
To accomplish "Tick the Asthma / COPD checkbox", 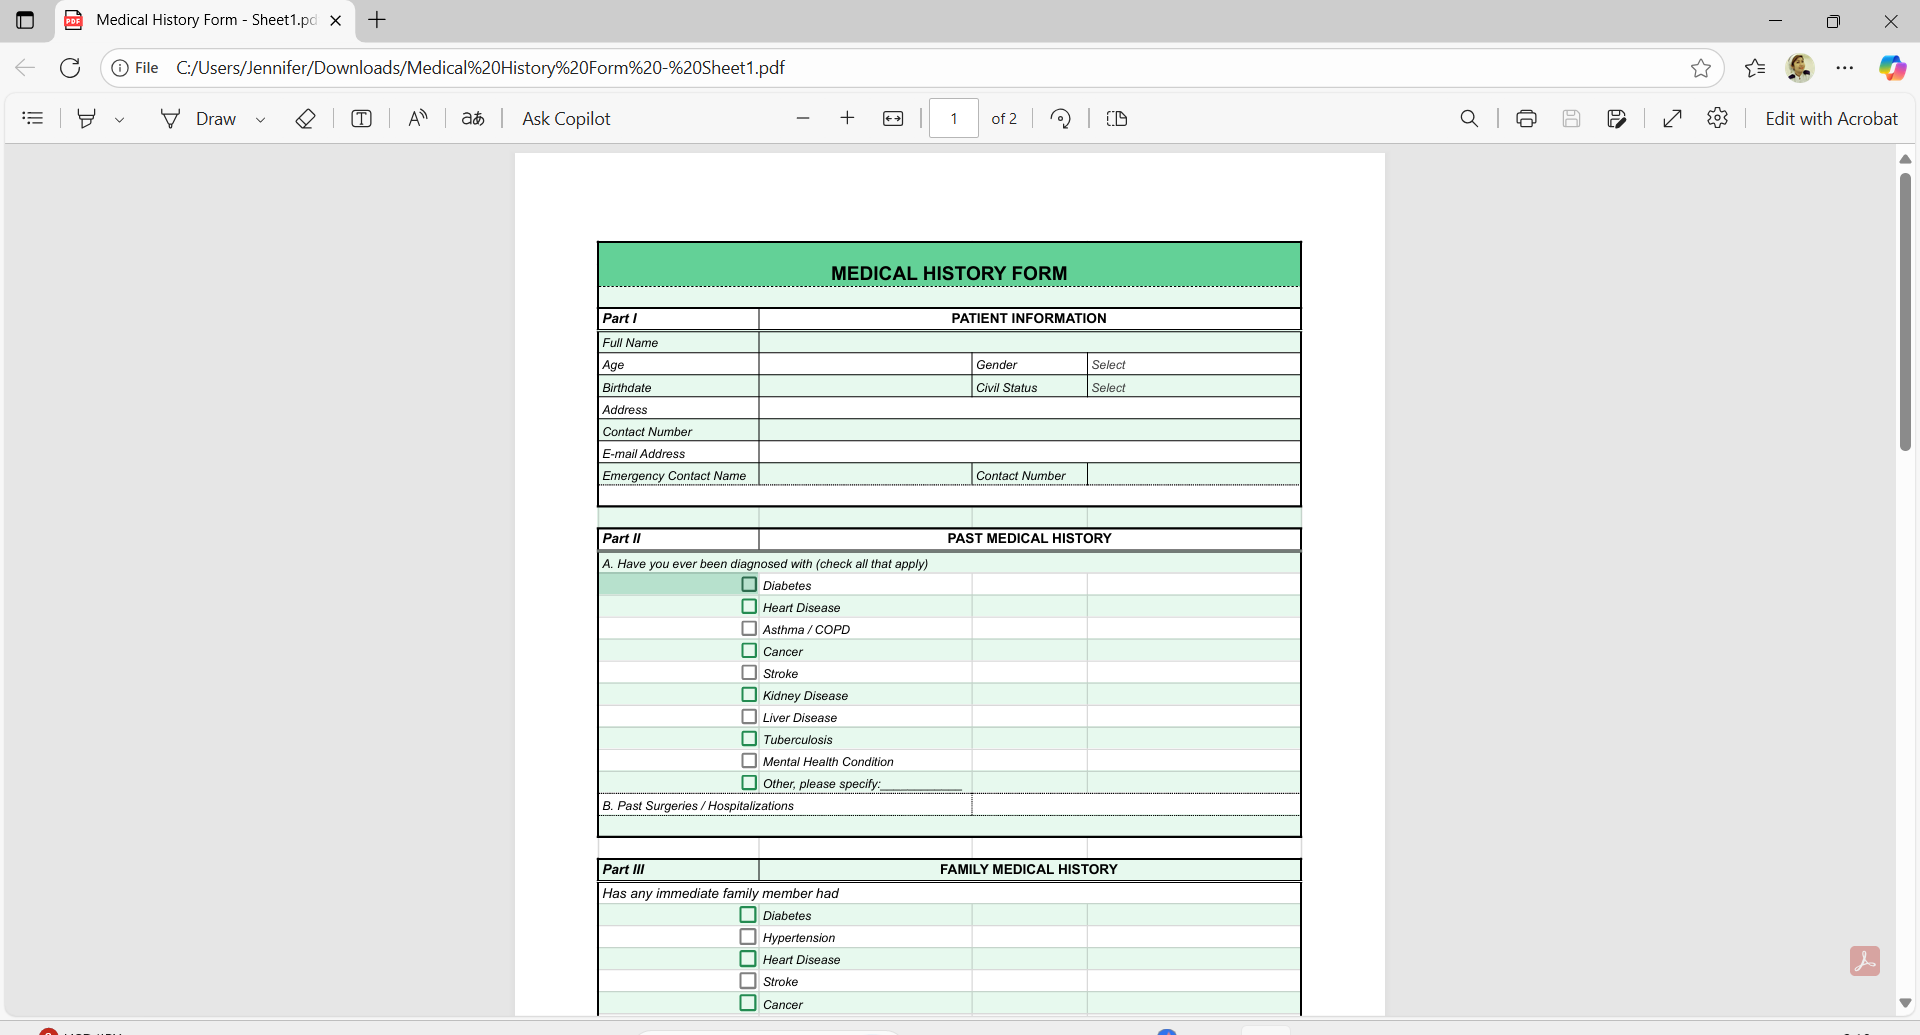I will coord(749,629).
